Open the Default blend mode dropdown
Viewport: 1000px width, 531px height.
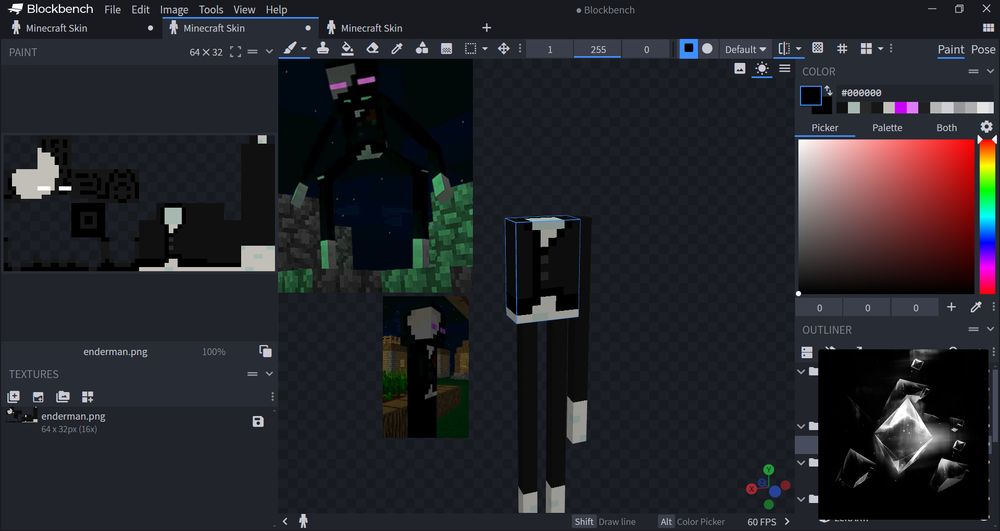[x=745, y=49]
